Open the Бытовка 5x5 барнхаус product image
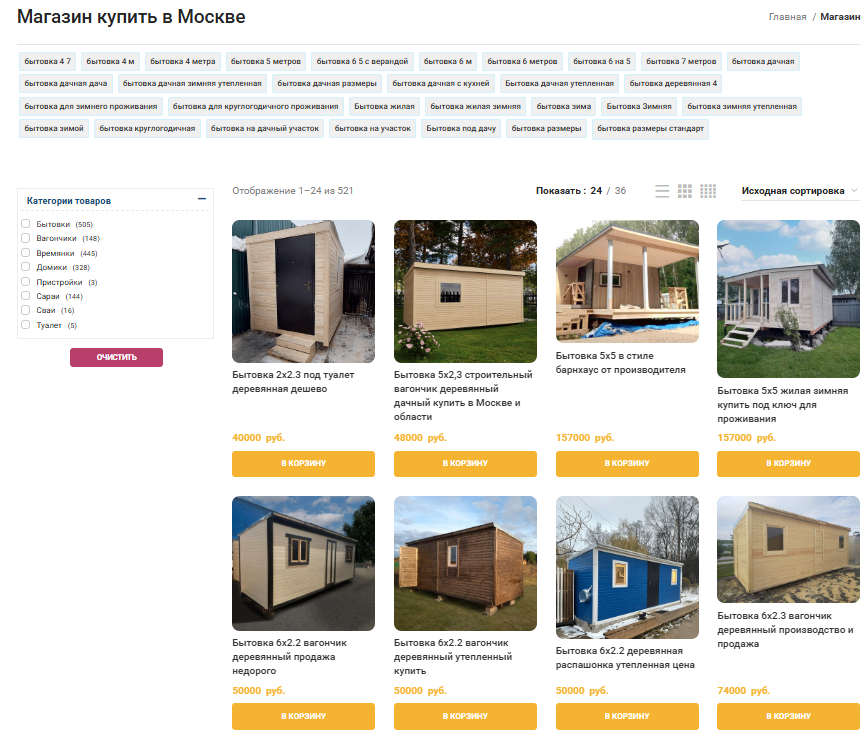866x740 pixels. pos(627,282)
